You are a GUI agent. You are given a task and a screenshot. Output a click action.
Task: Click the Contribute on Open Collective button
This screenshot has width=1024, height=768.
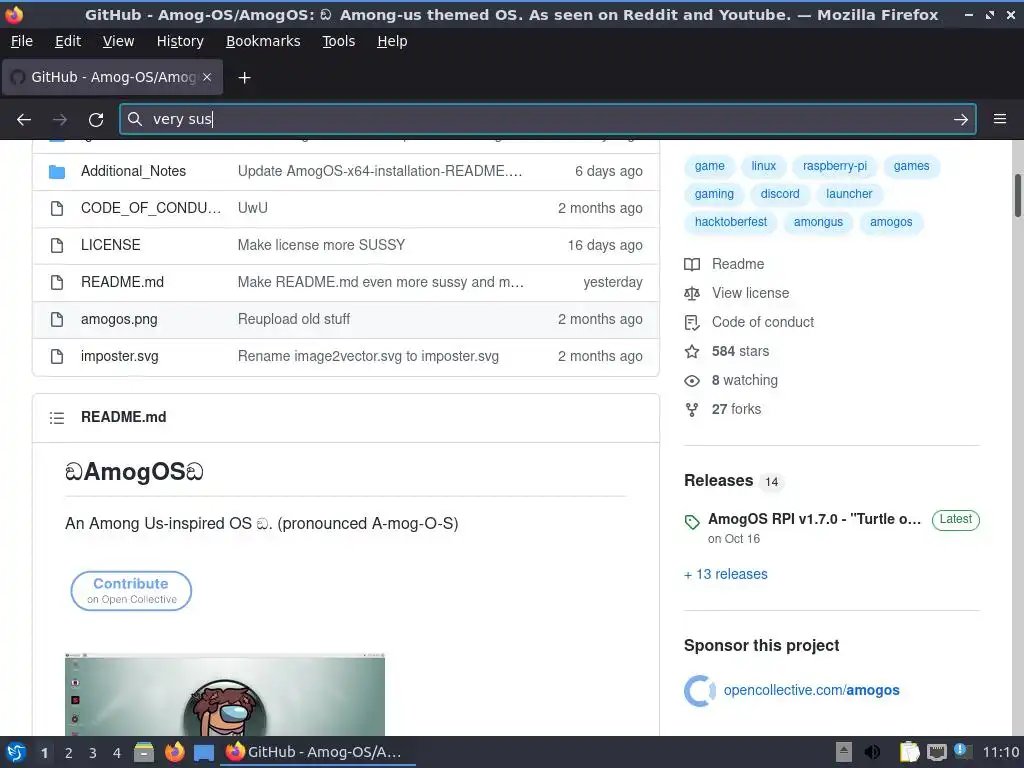click(x=131, y=592)
